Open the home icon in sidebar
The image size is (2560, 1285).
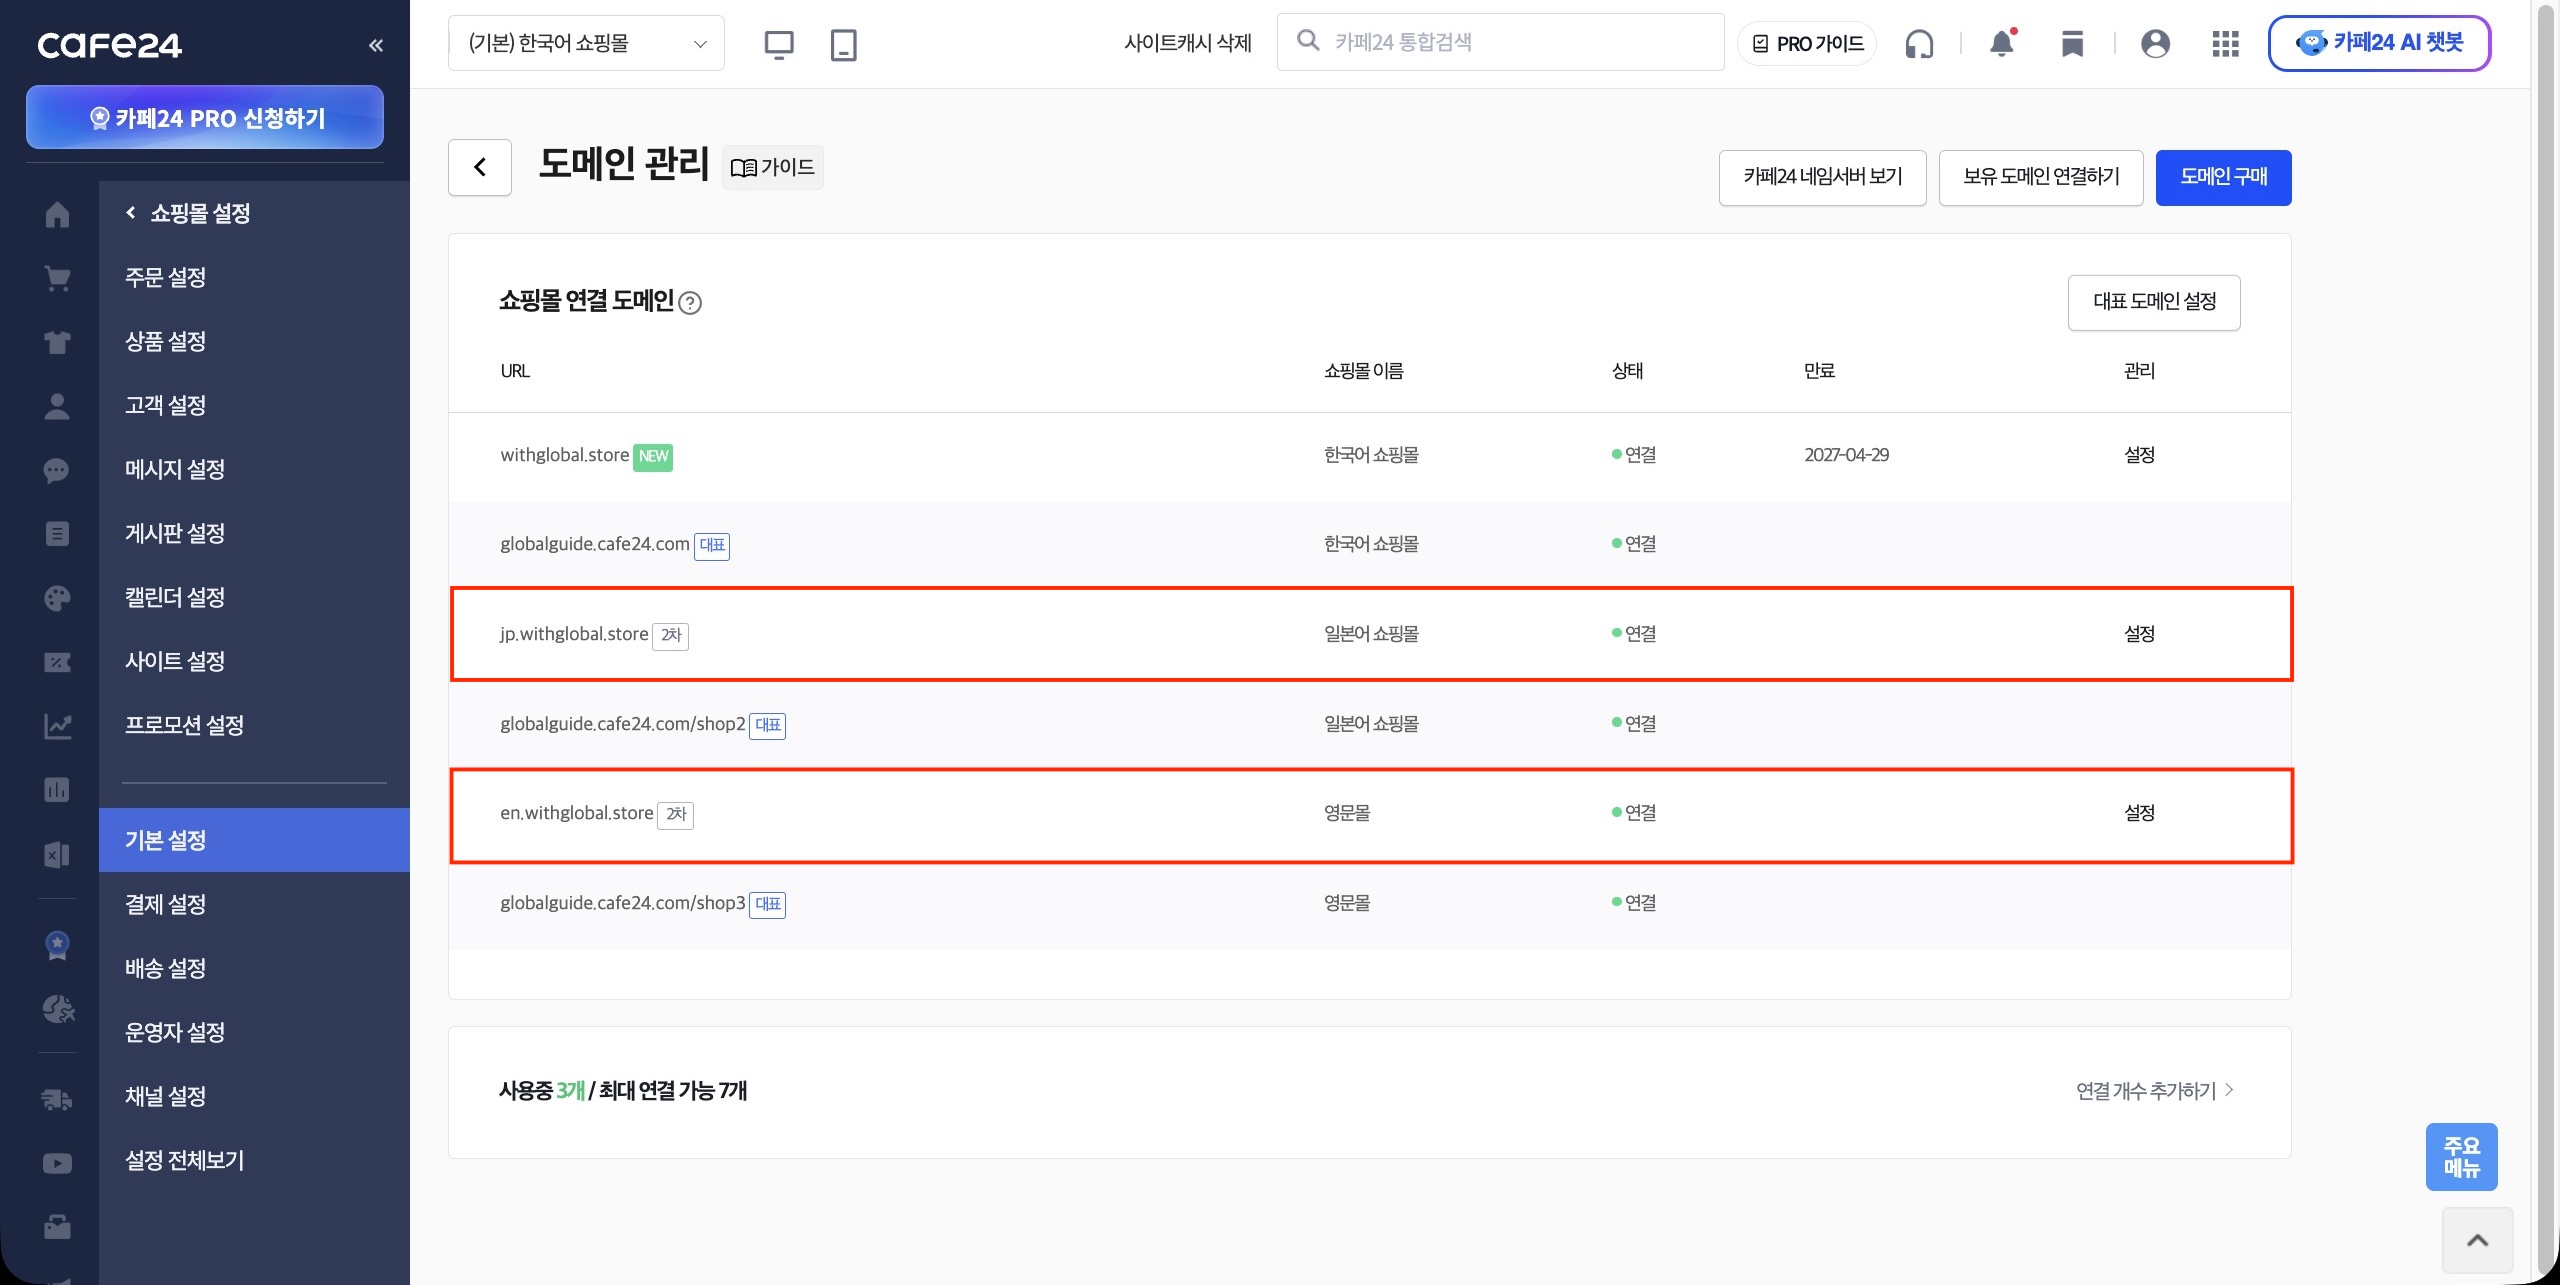[57, 214]
